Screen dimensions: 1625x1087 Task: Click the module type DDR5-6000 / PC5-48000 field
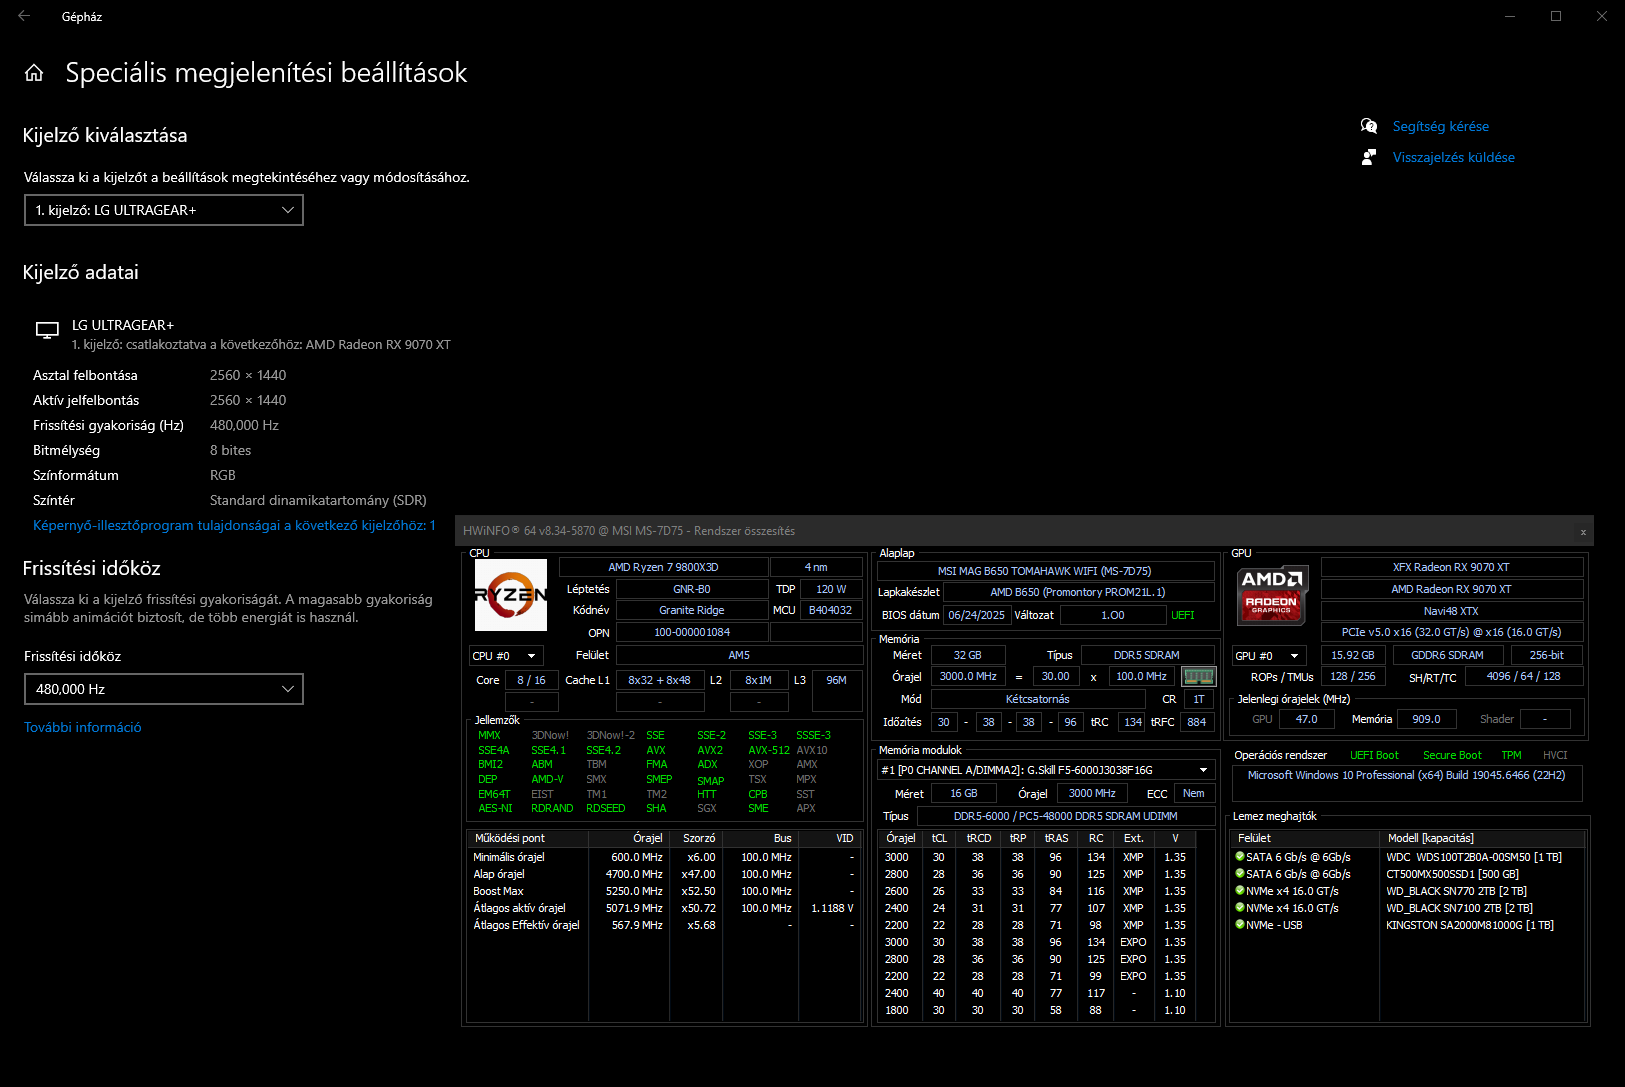point(1066,816)
